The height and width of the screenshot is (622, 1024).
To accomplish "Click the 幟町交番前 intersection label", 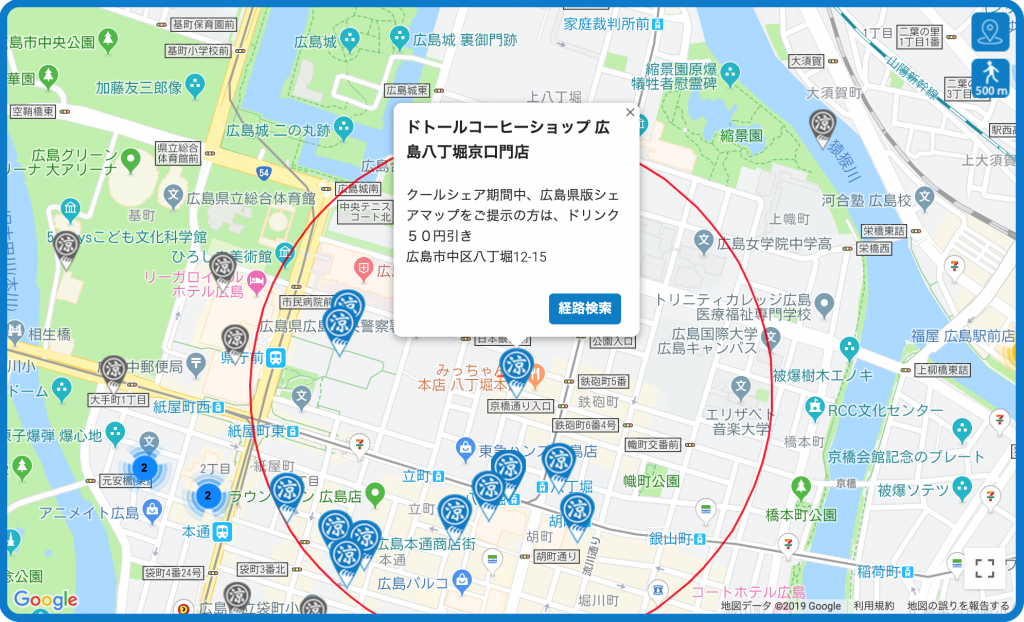I will point(653,444).
